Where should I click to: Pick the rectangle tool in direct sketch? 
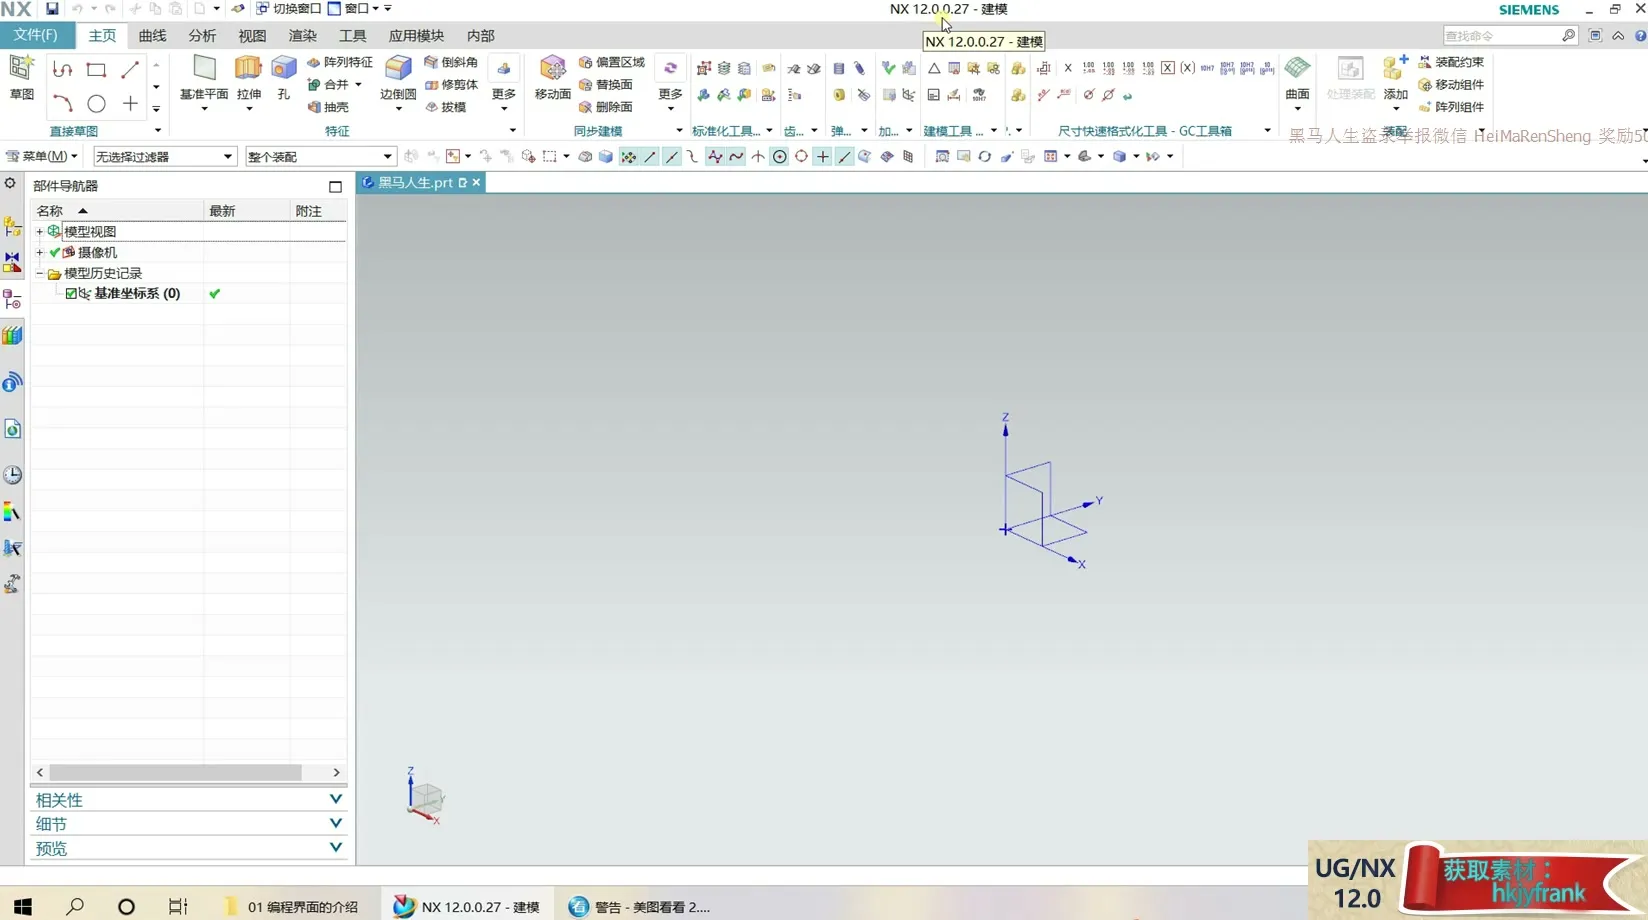click(x=96, y=70)
